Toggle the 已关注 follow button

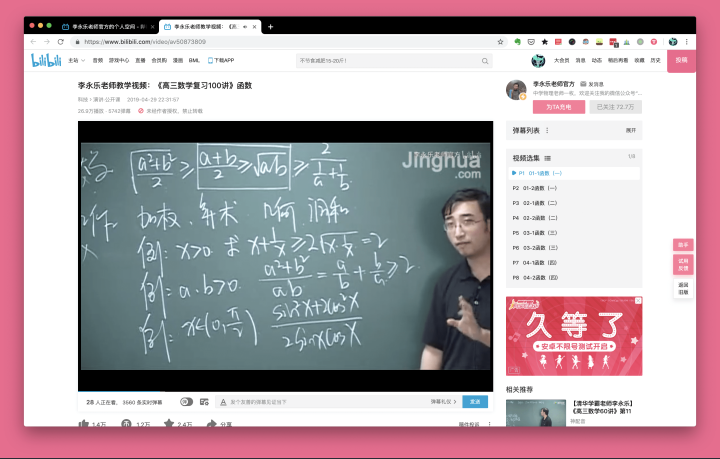(615, 107)
